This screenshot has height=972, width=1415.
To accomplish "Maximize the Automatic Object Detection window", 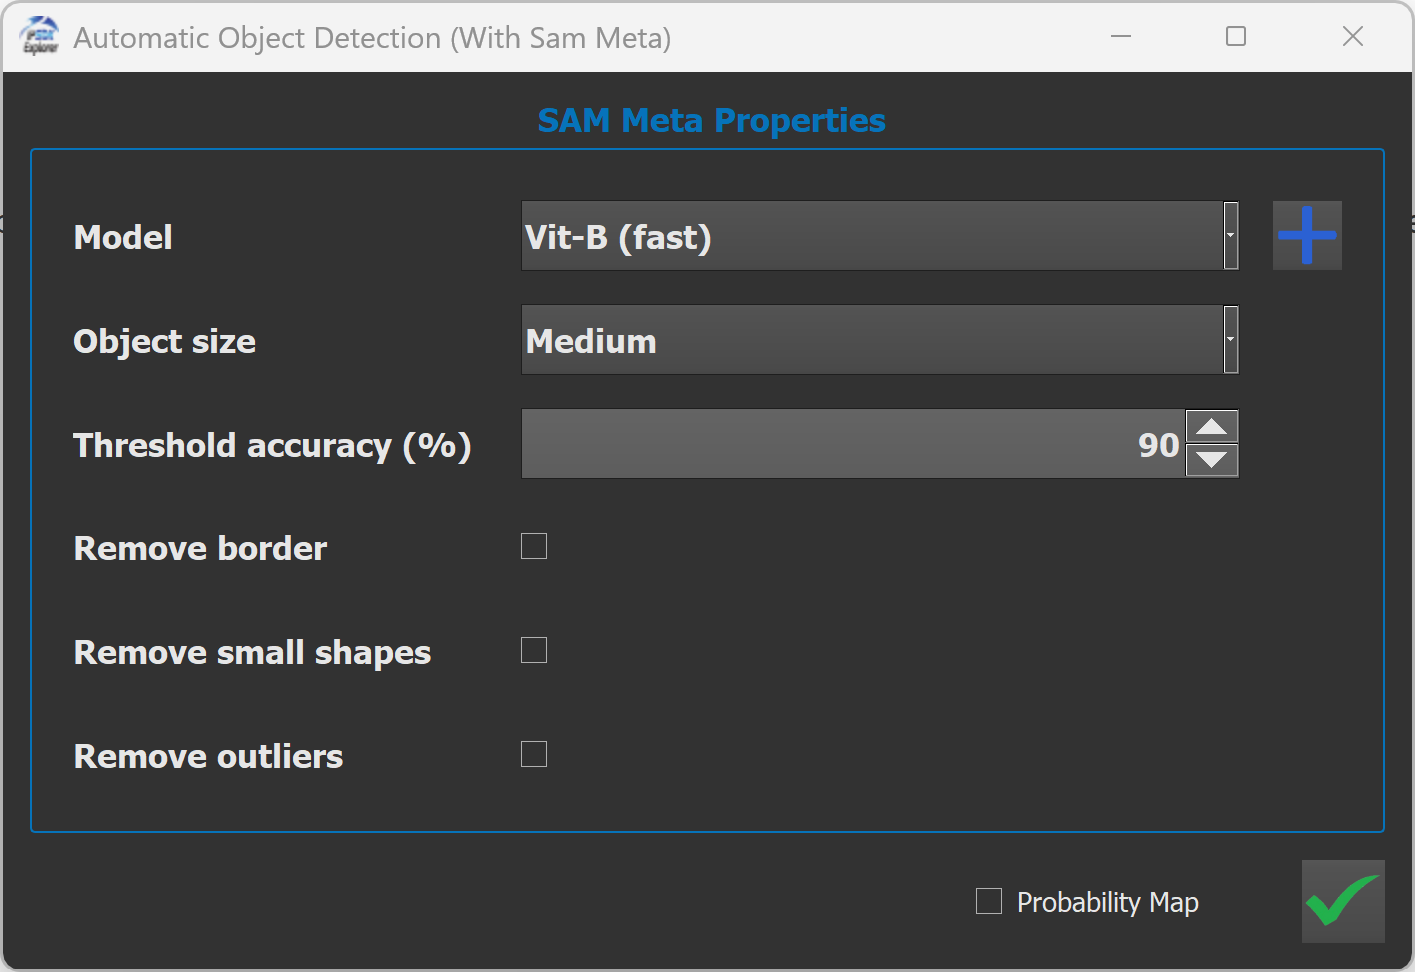I will click(x=1236, y=37).
